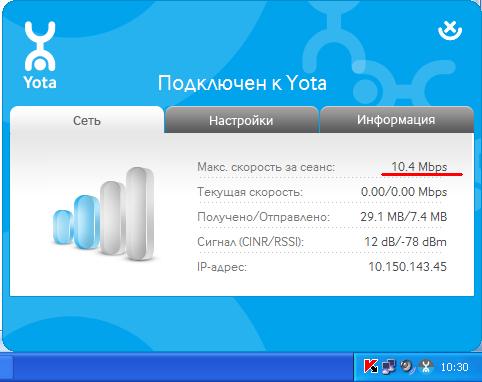Click the Yota logo in top-left corner
Image resolution: width=482 pixels, height=382 pixels.
coord(40,55)
